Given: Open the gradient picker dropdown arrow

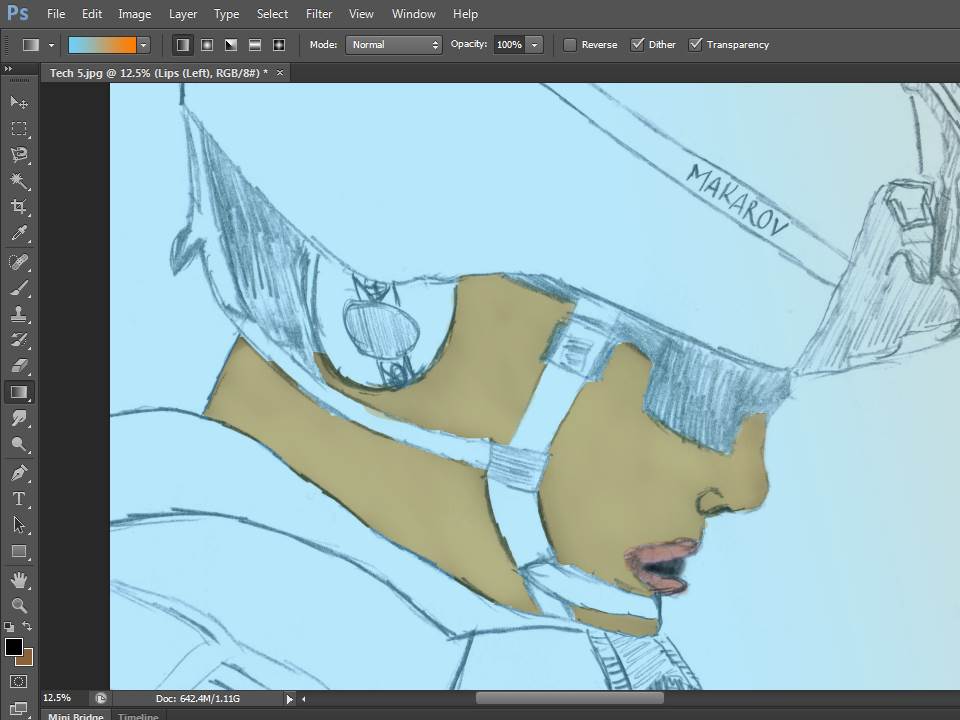Looking at the screenshot, I should pyautogui.click(x=144, y=45).
